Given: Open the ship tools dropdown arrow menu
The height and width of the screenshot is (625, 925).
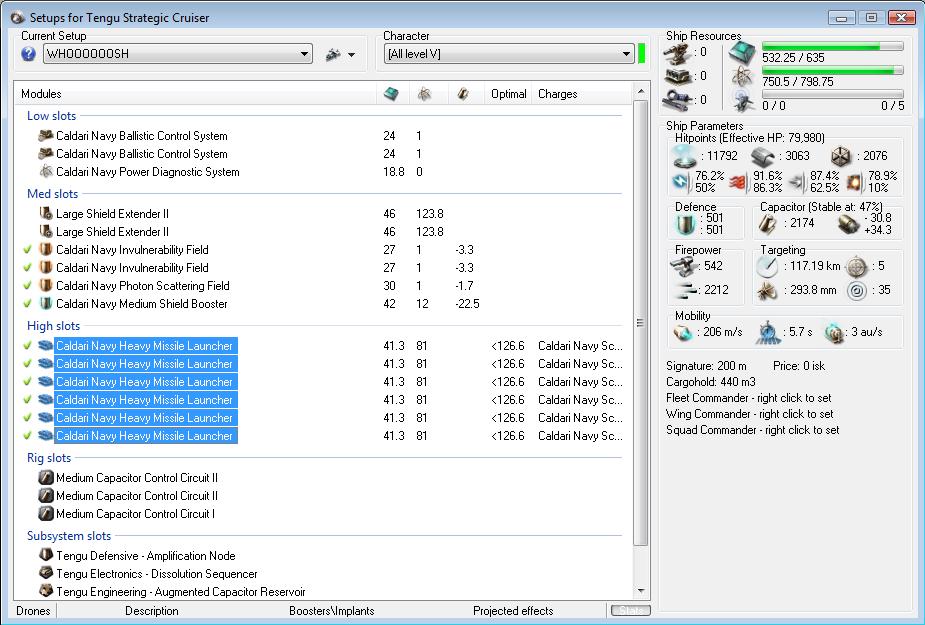Looking at the screenshot, I should coord(351,55).
